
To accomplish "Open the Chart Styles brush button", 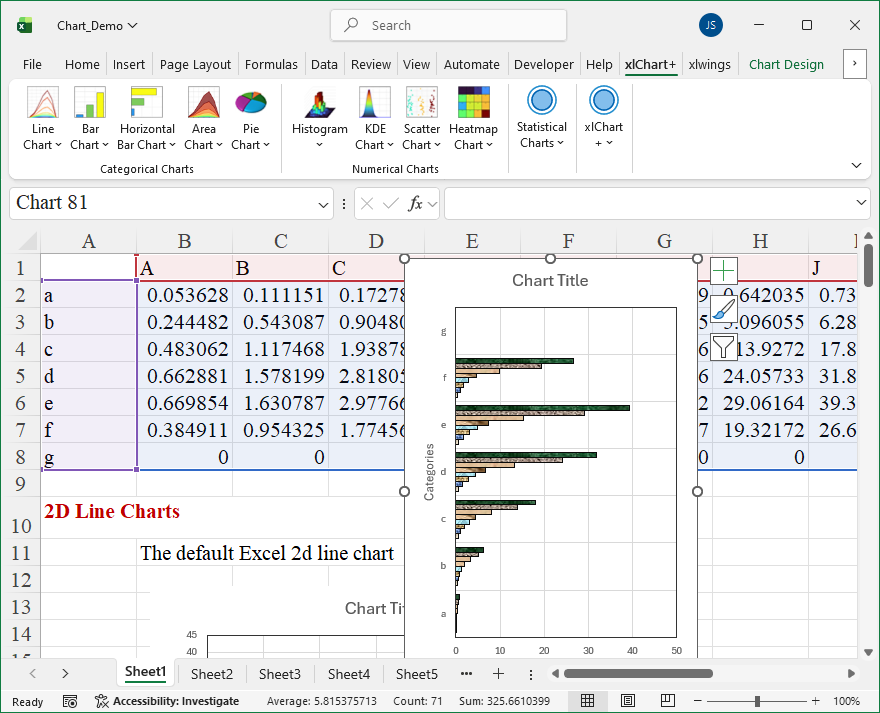I will coord(723,308).
